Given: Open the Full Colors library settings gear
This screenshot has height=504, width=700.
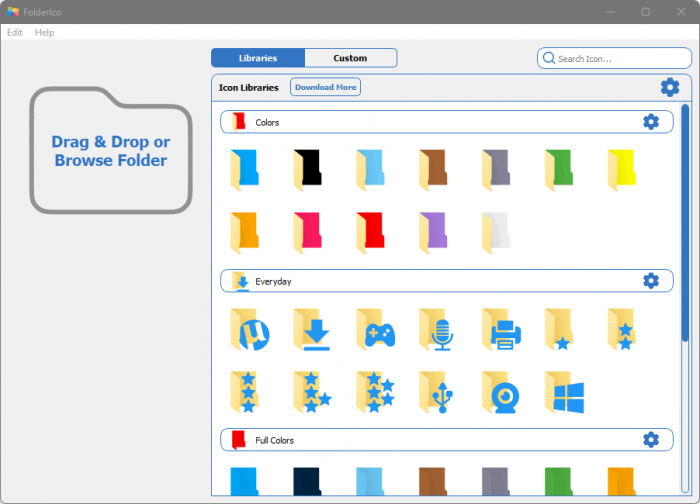Looking at the screenshot, I should (651, 440).
